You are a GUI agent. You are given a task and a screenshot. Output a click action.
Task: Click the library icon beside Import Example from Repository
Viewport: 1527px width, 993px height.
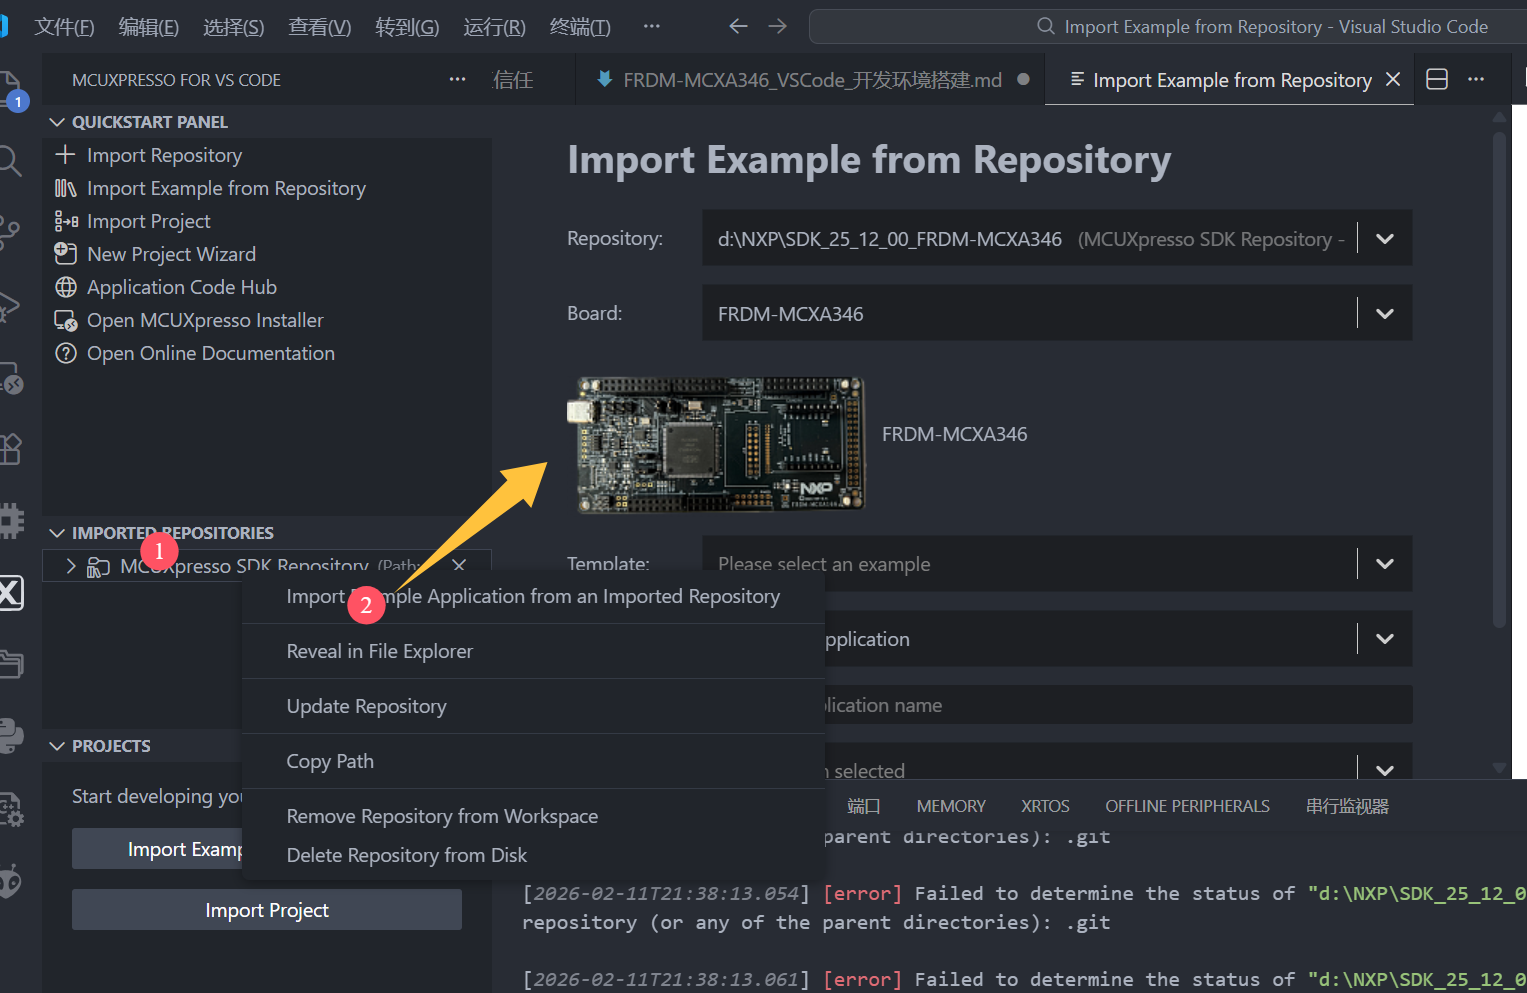65,188
